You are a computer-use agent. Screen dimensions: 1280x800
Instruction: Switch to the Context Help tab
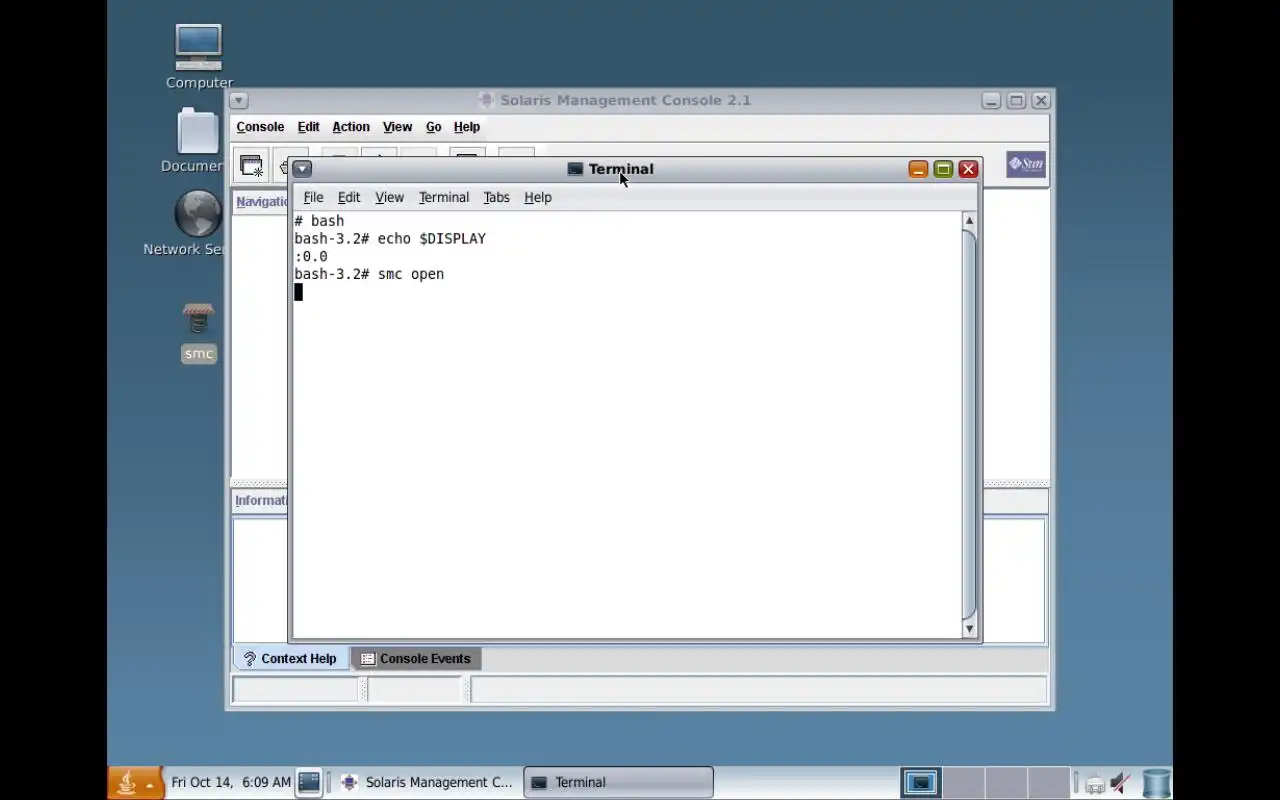(291, 658)
